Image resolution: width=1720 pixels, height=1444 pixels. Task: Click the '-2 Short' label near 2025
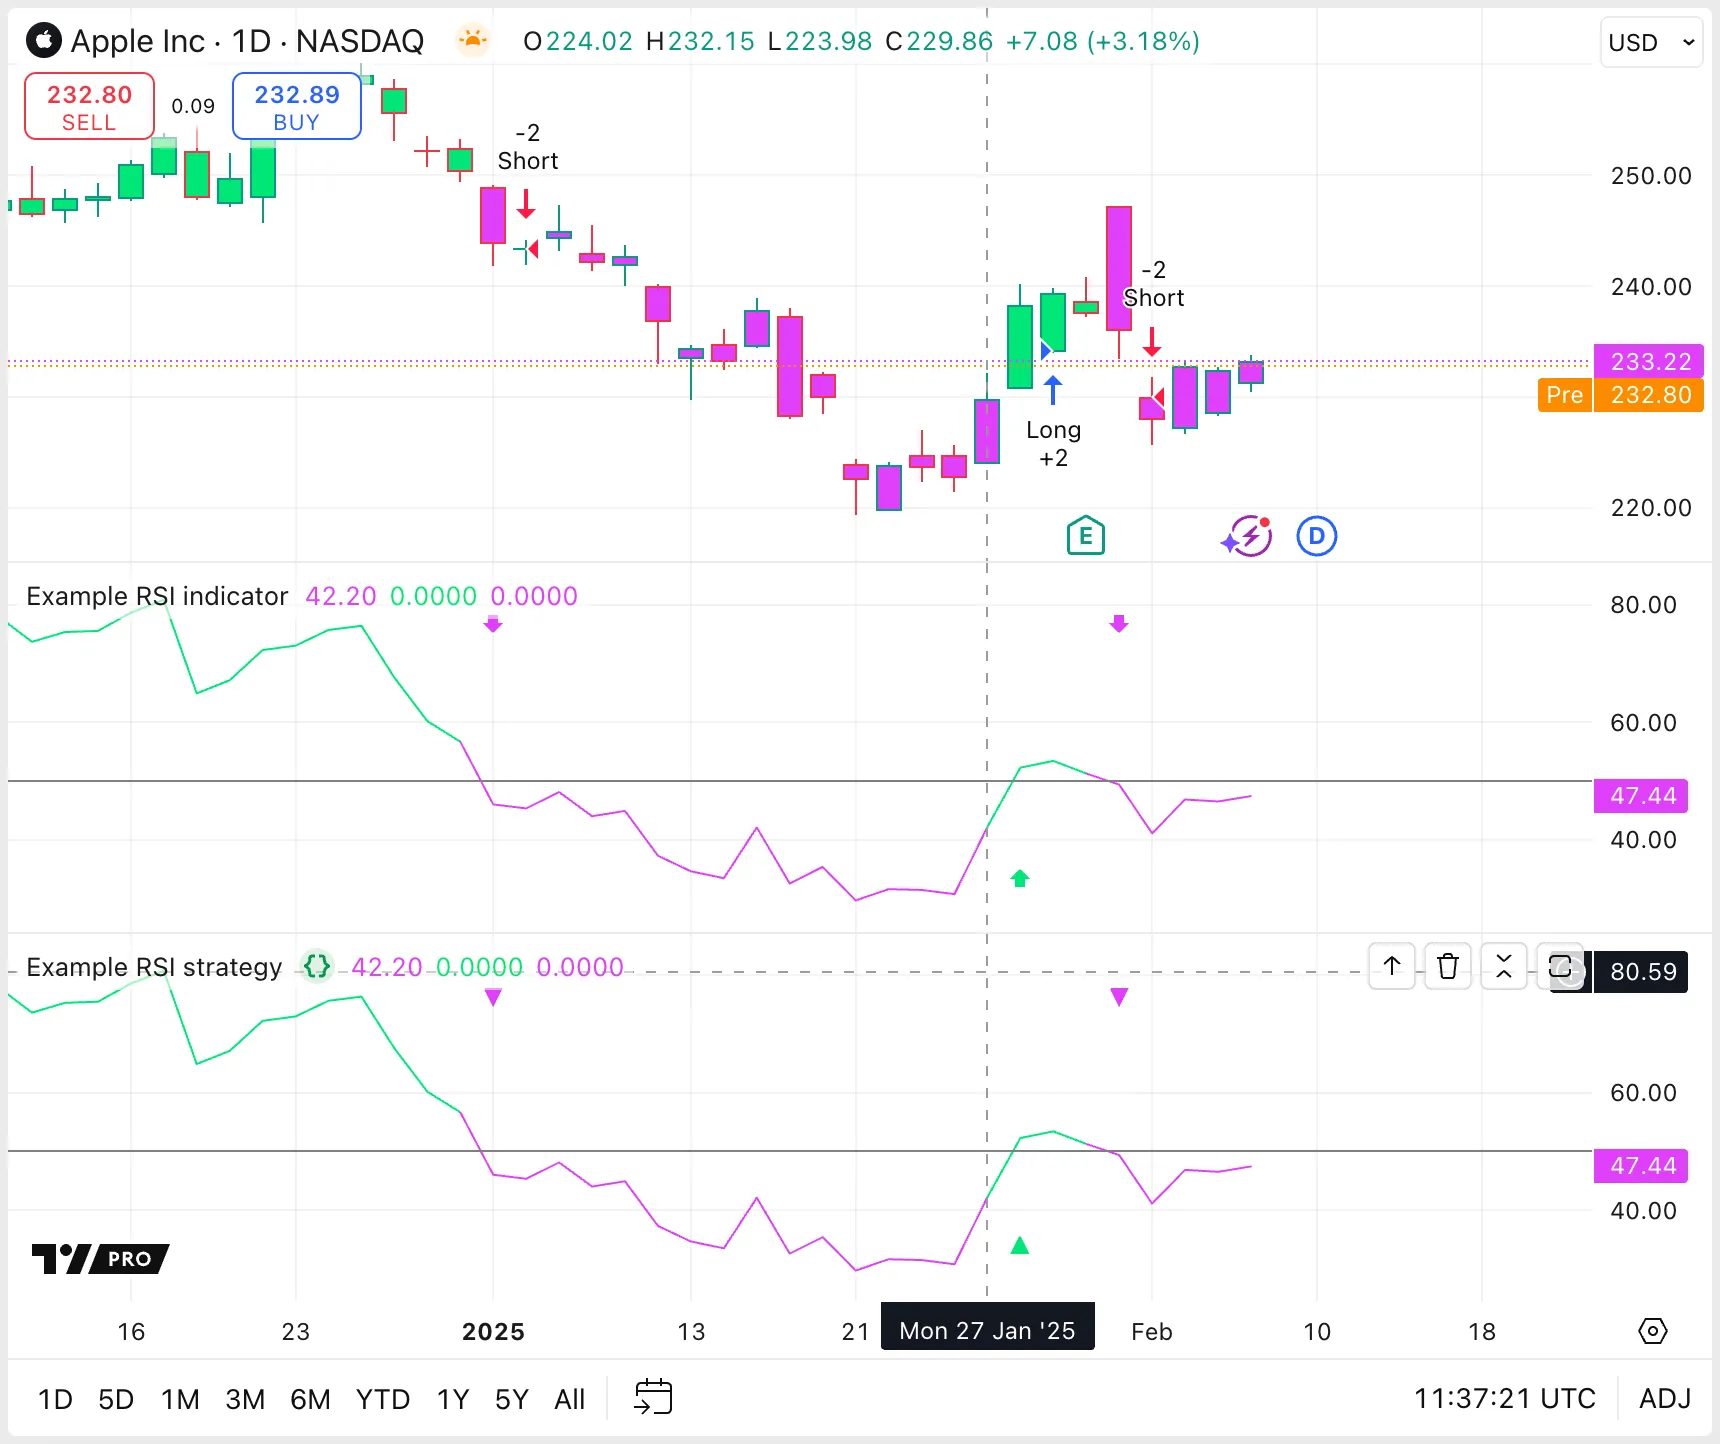[528, 147]
